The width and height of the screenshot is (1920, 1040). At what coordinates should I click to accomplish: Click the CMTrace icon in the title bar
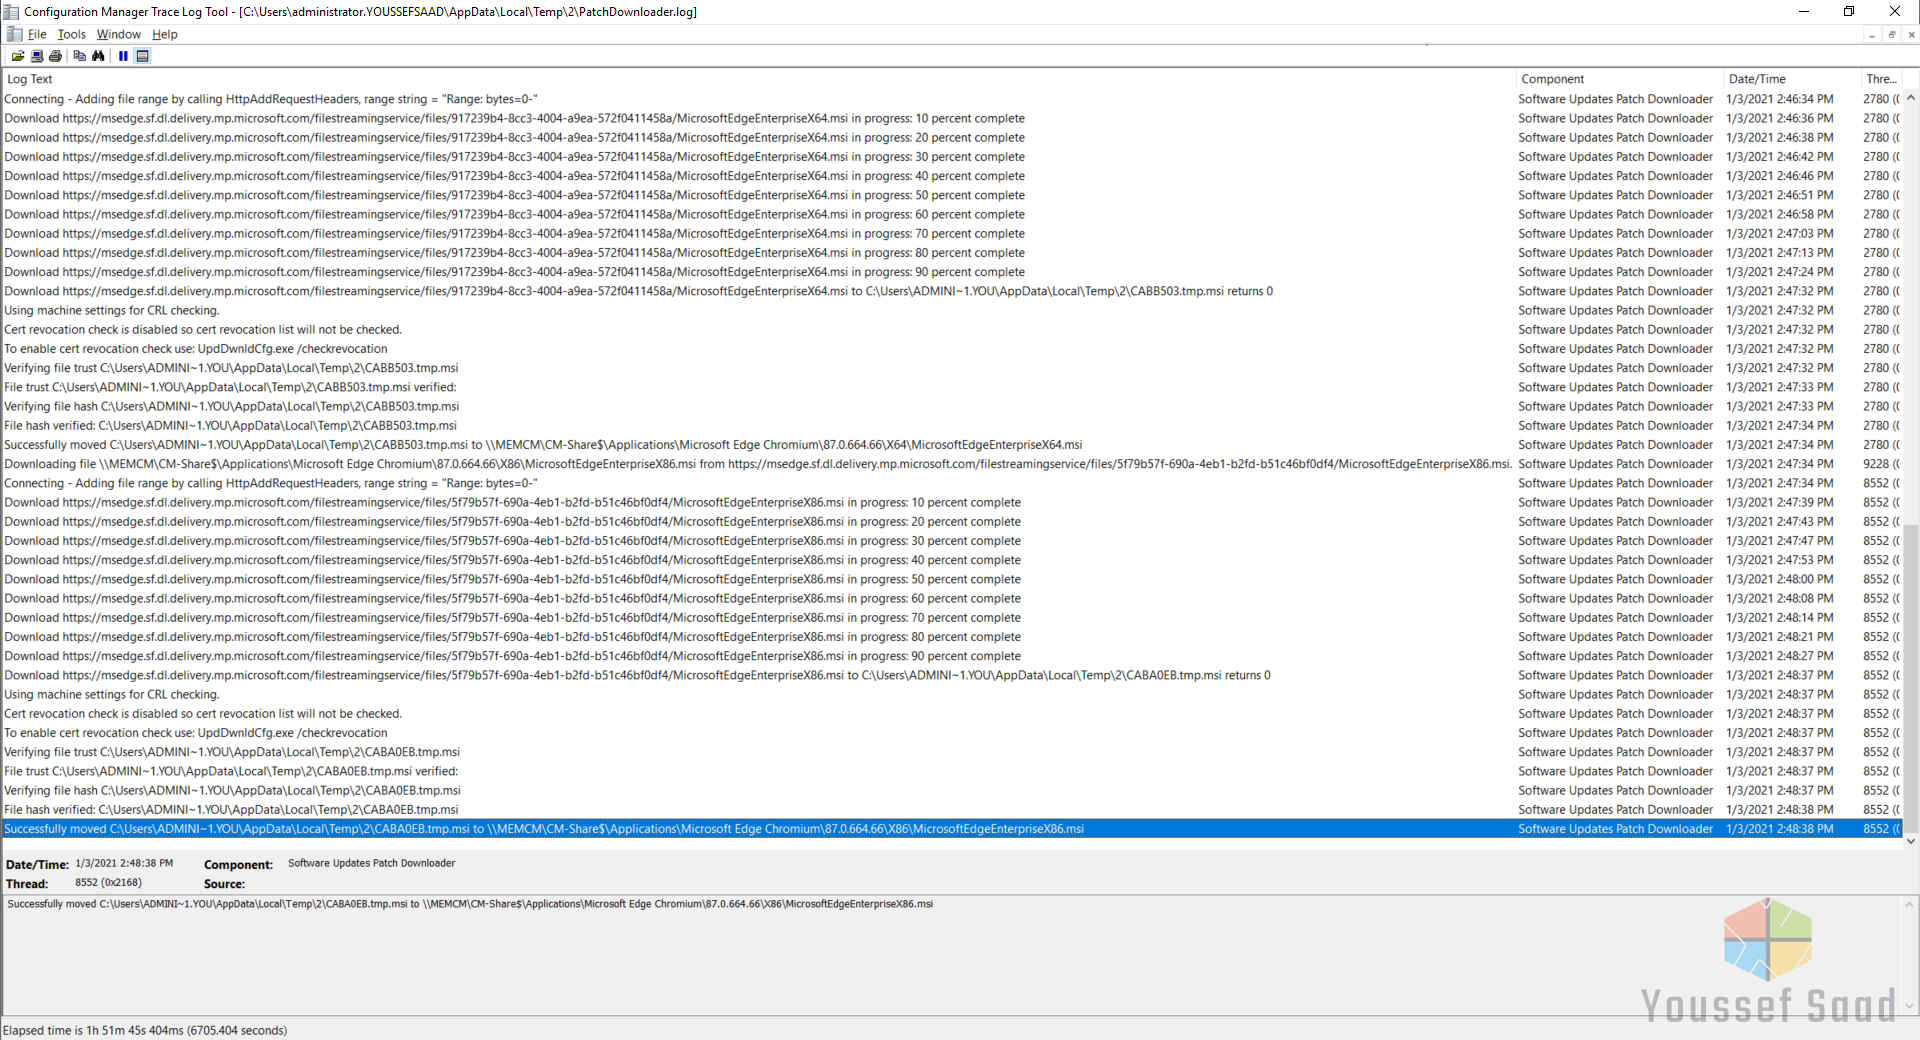(x=11, y=11)
